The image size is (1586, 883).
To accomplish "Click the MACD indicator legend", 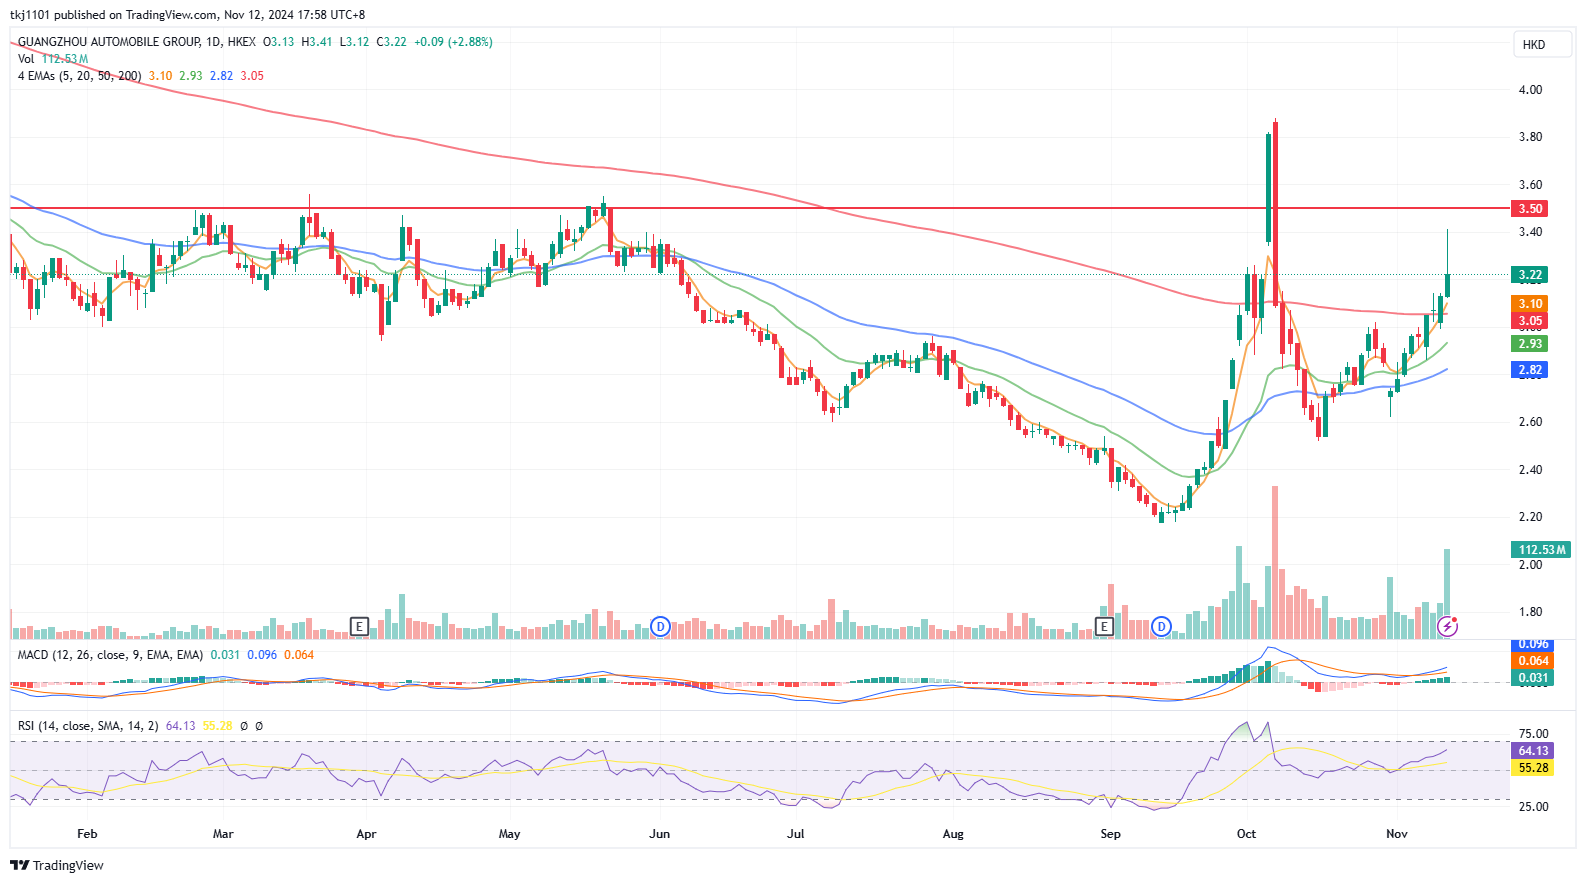I will pyautogui.click(x=110, y=655).
